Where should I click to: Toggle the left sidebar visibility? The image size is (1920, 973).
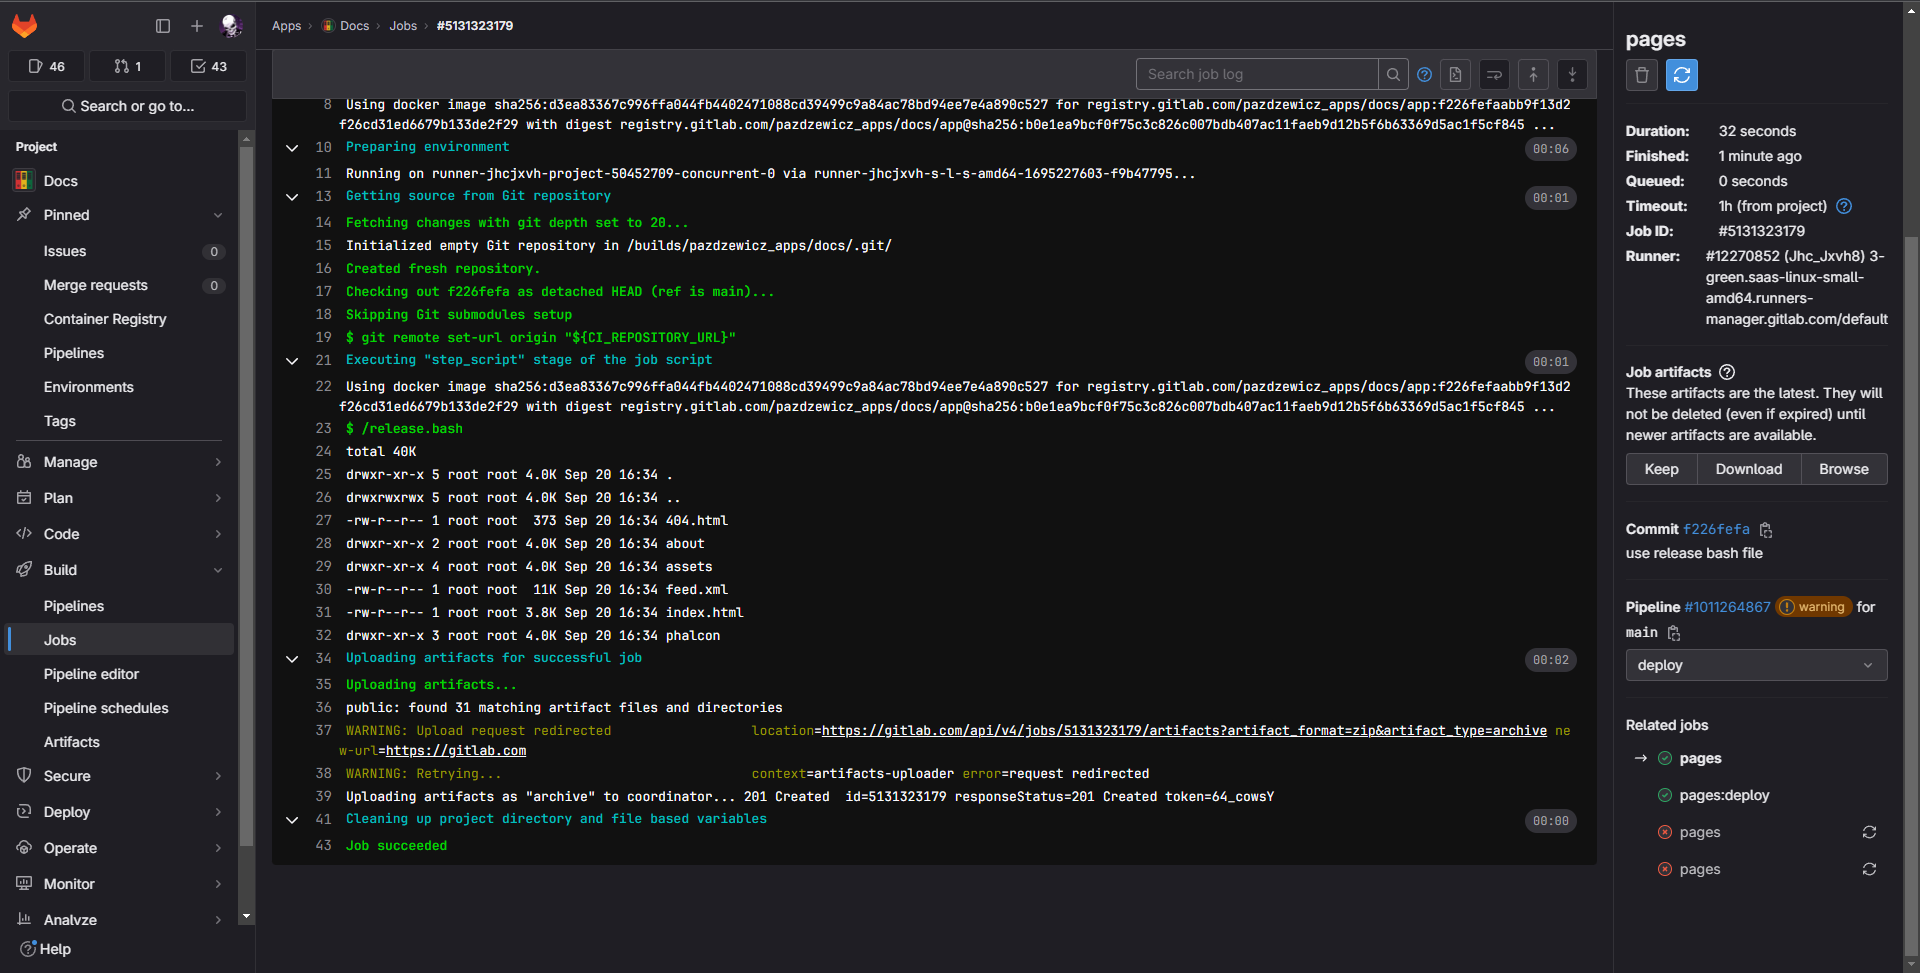[163, 26]
